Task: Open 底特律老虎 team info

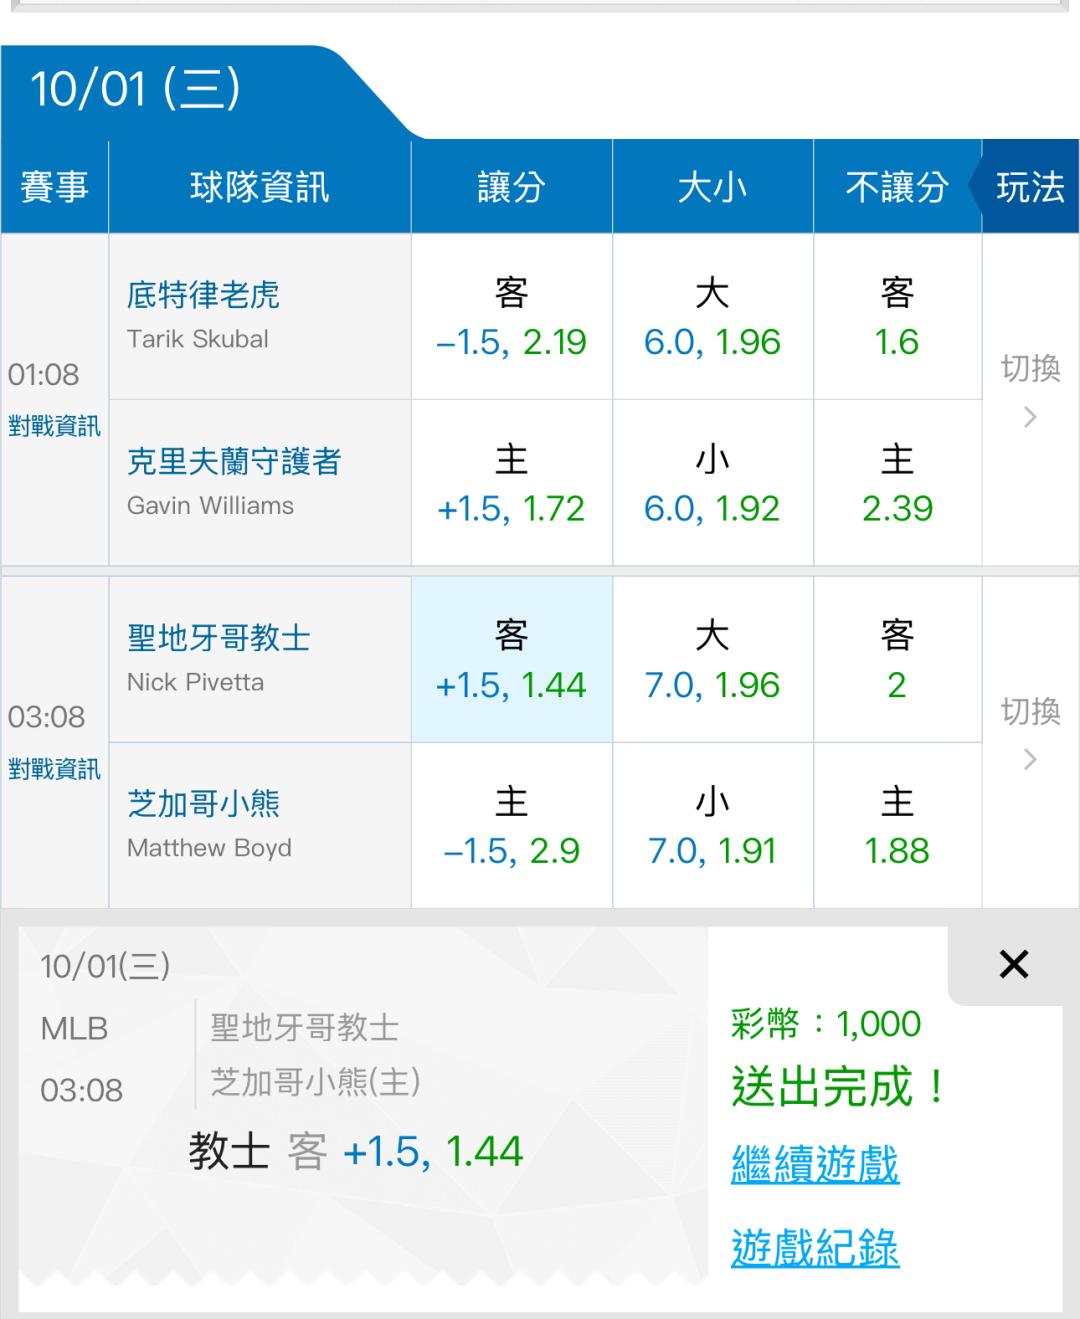Action: [203, 295]
